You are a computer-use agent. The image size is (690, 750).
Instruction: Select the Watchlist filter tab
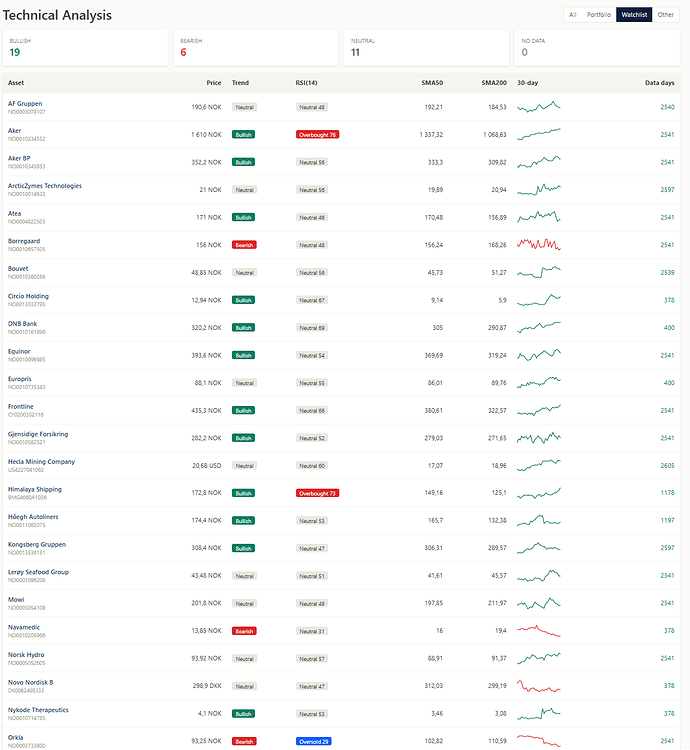[634, 15]
